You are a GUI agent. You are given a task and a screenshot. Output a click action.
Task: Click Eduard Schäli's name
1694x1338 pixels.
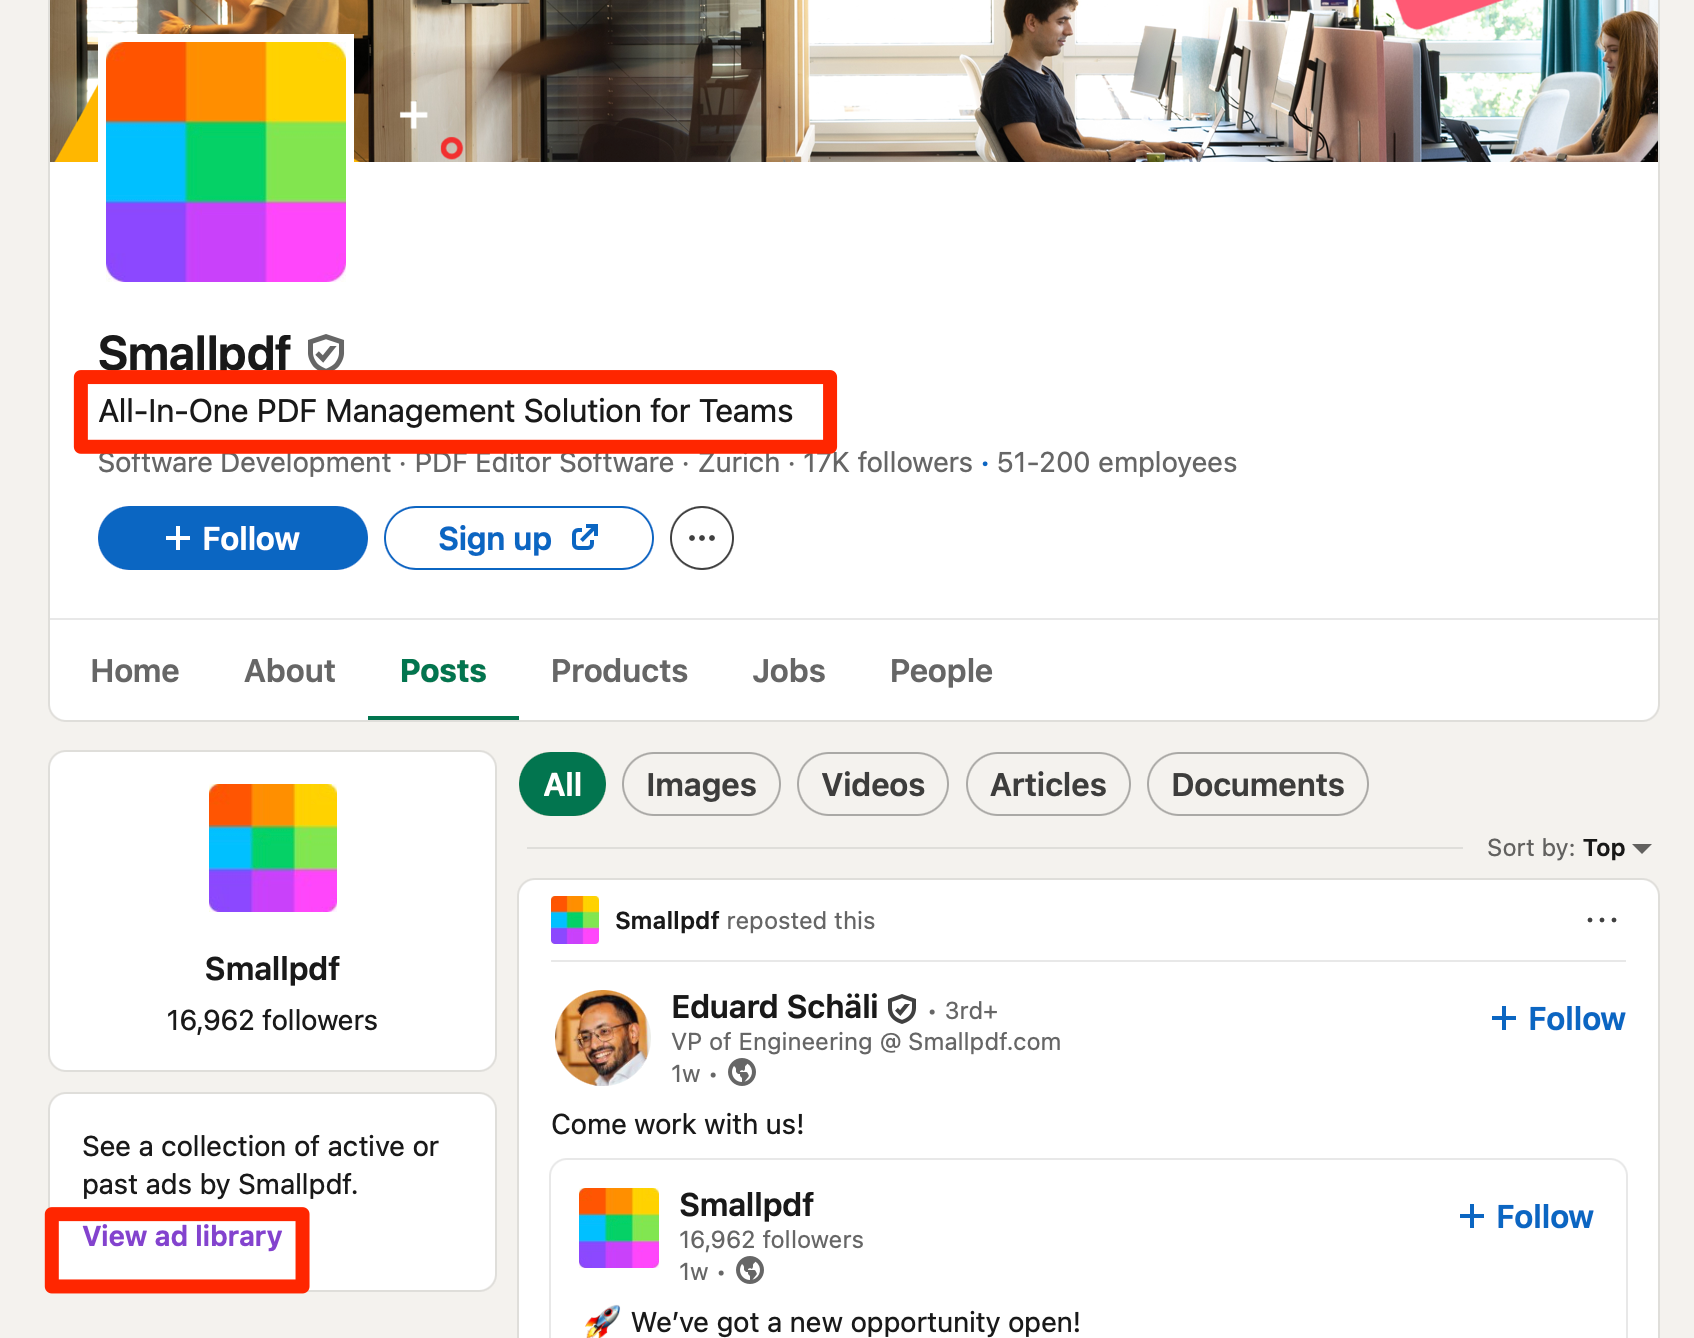(775, 1006)
